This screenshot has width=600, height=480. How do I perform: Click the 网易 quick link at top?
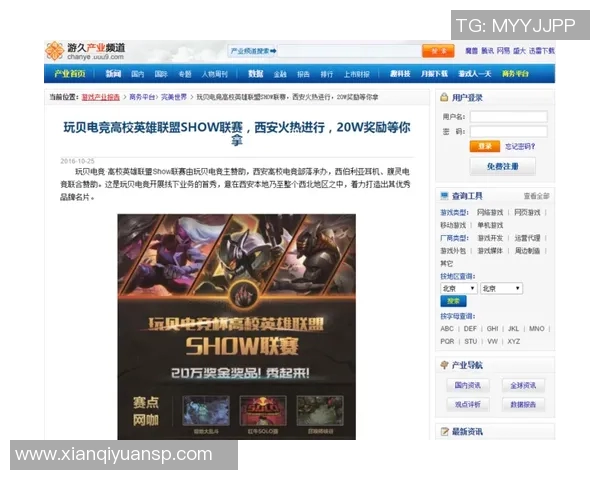[503, 51]
